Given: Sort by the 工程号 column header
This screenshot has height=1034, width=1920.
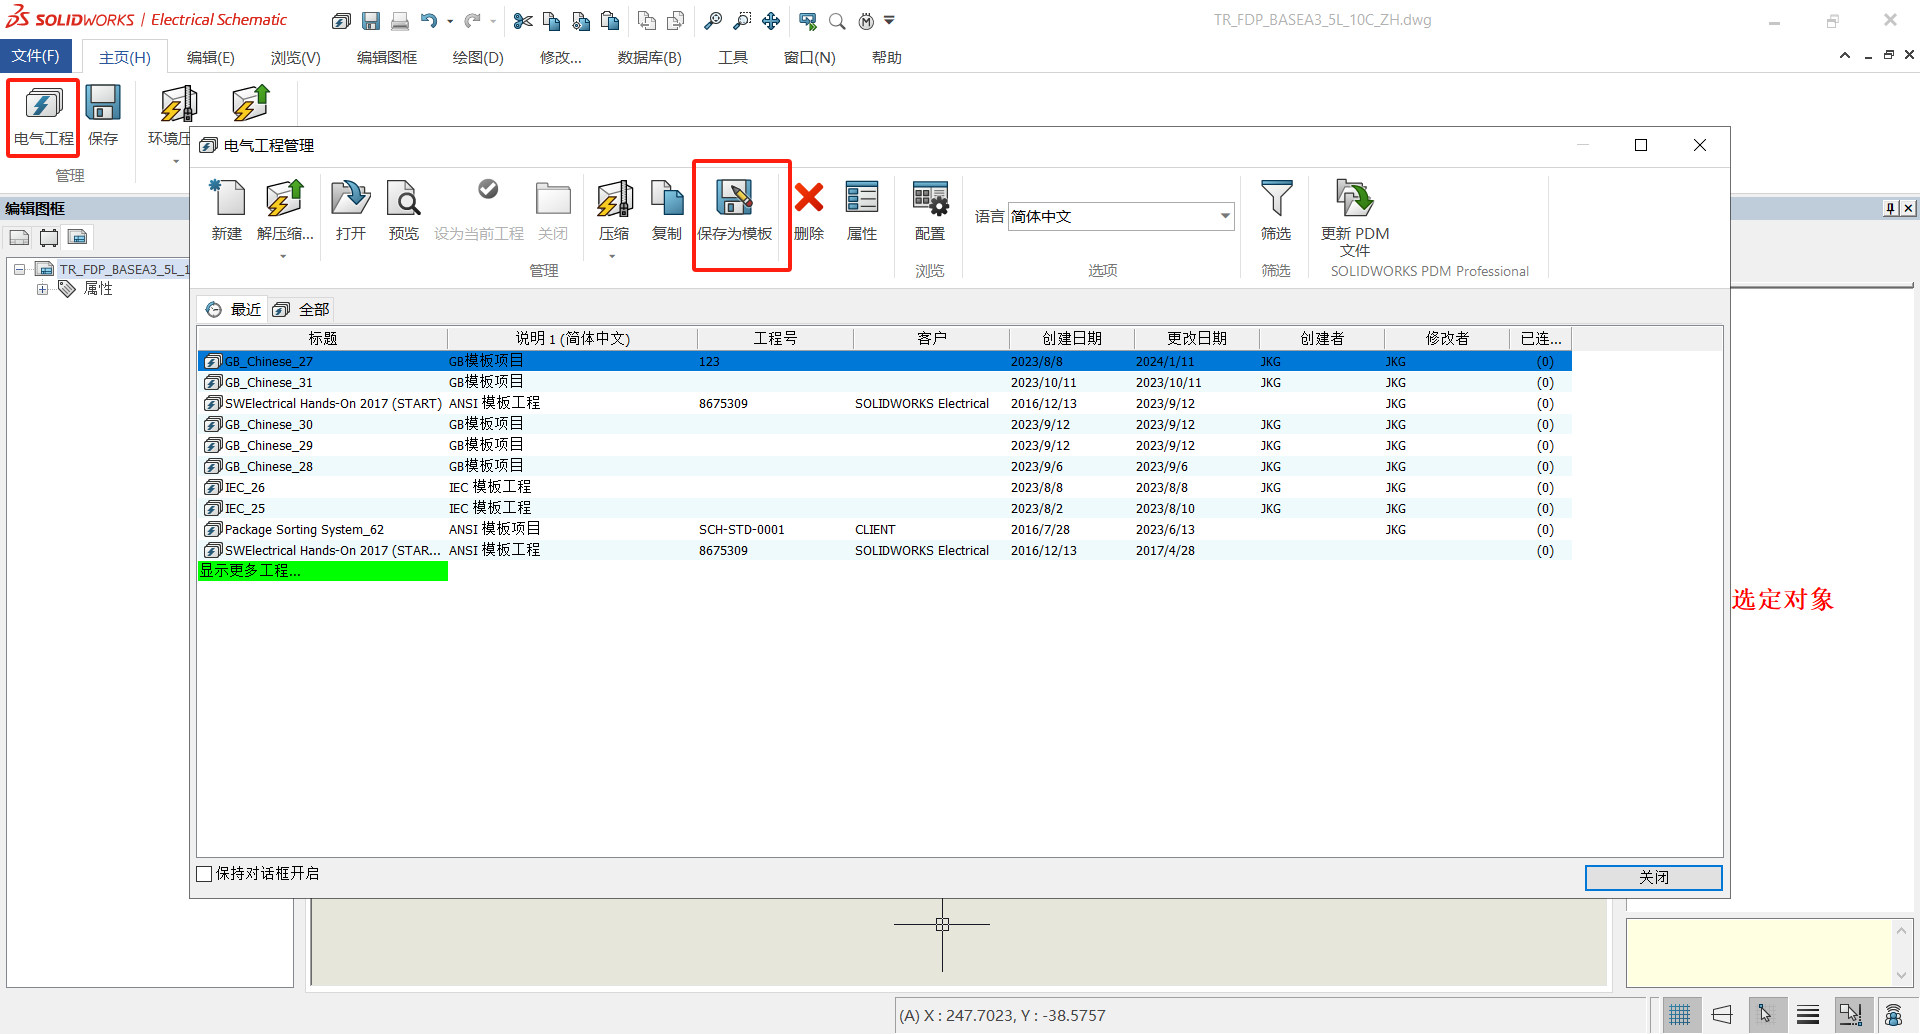Looking at the screenshot, I should pyautogui.click(x=775, y=338).
